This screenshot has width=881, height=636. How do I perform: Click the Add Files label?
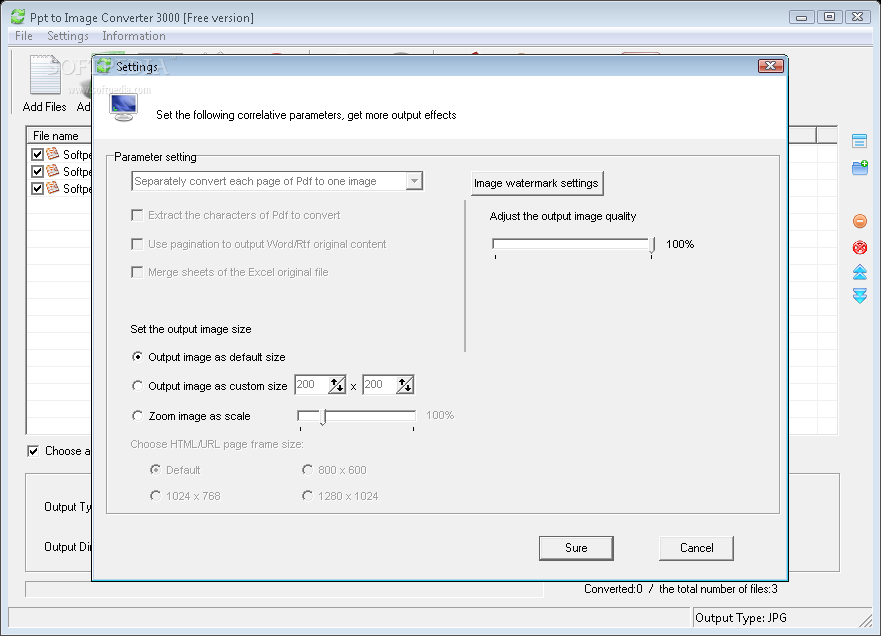coord(44,107)
